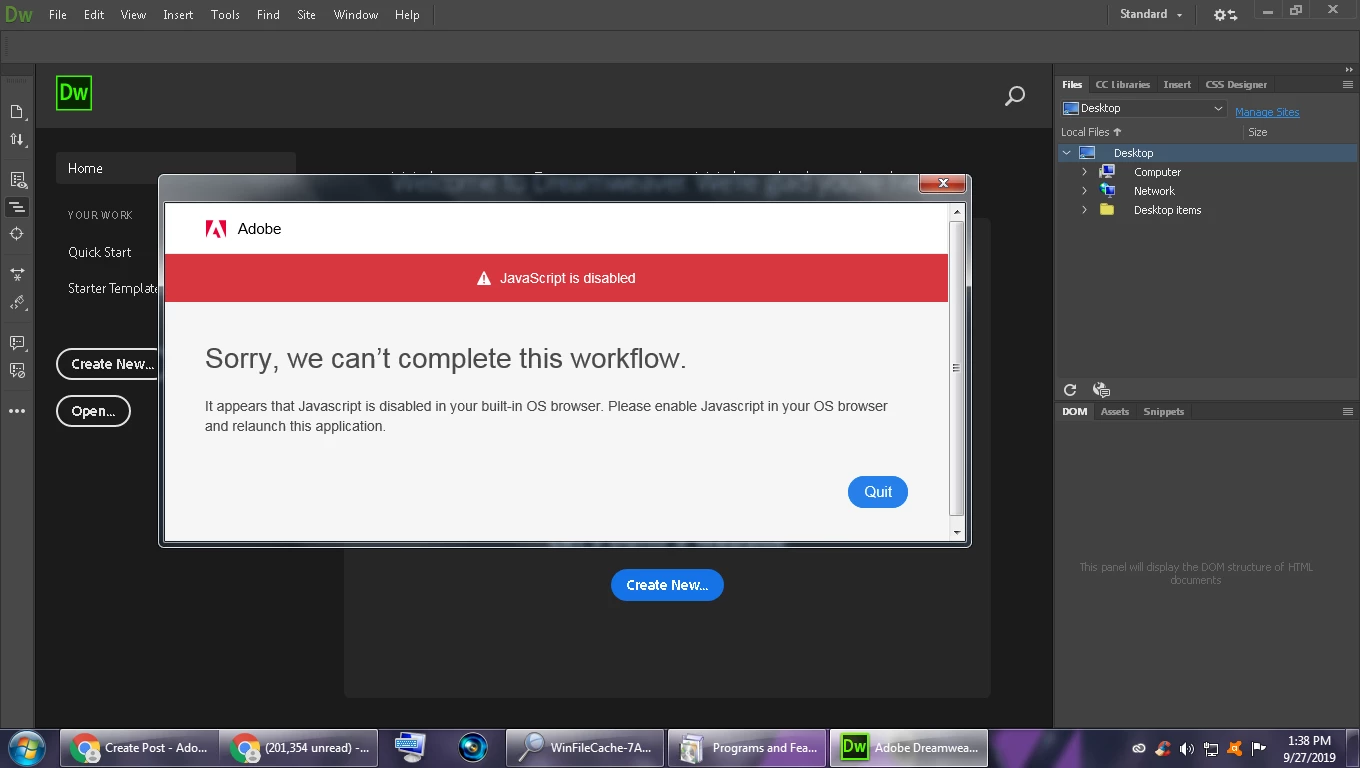1360x768 pixels.
Task: Open the volume icon in system tray
Action: pos(1186,748)
